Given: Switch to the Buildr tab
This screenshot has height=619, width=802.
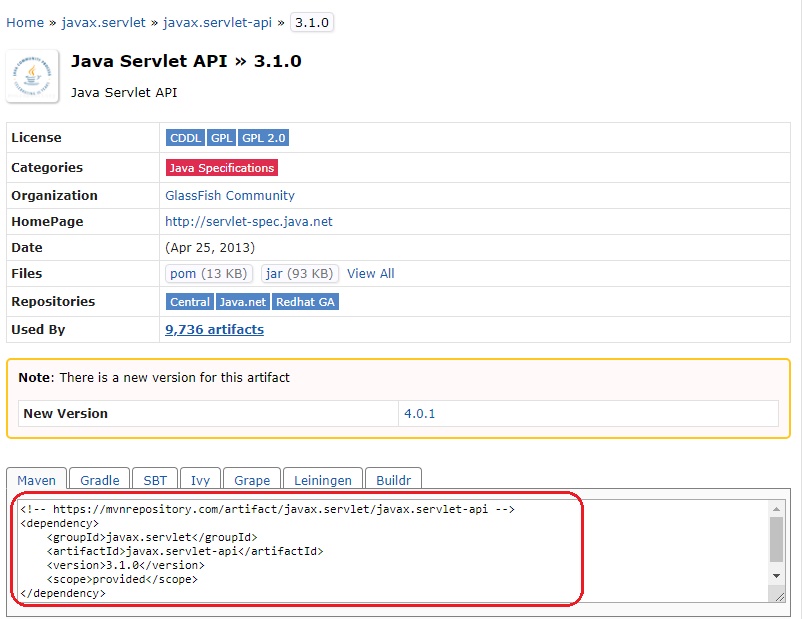Looking at the screenshot, I should (393, 480).
